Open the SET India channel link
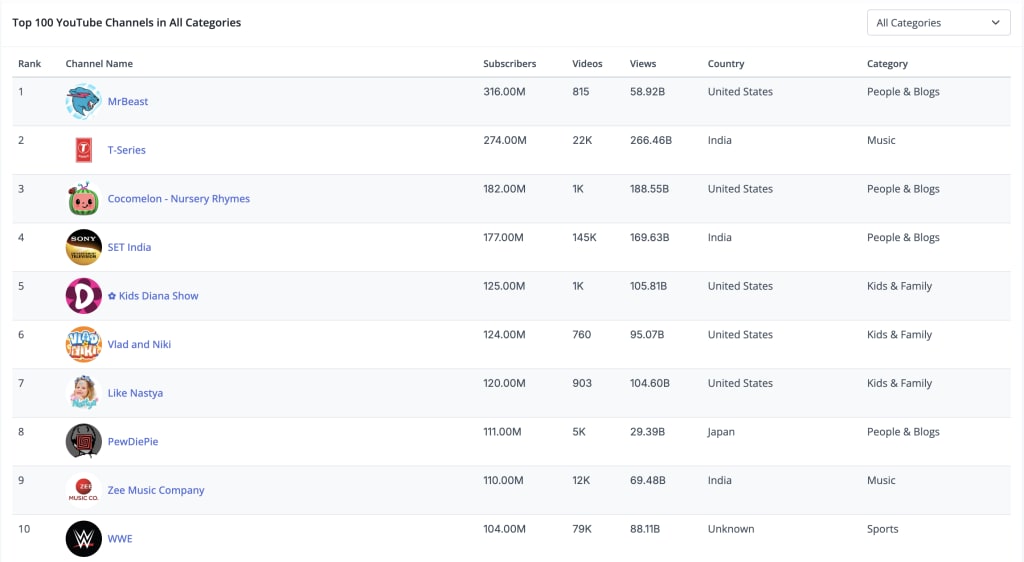 [x=129, y=247]
